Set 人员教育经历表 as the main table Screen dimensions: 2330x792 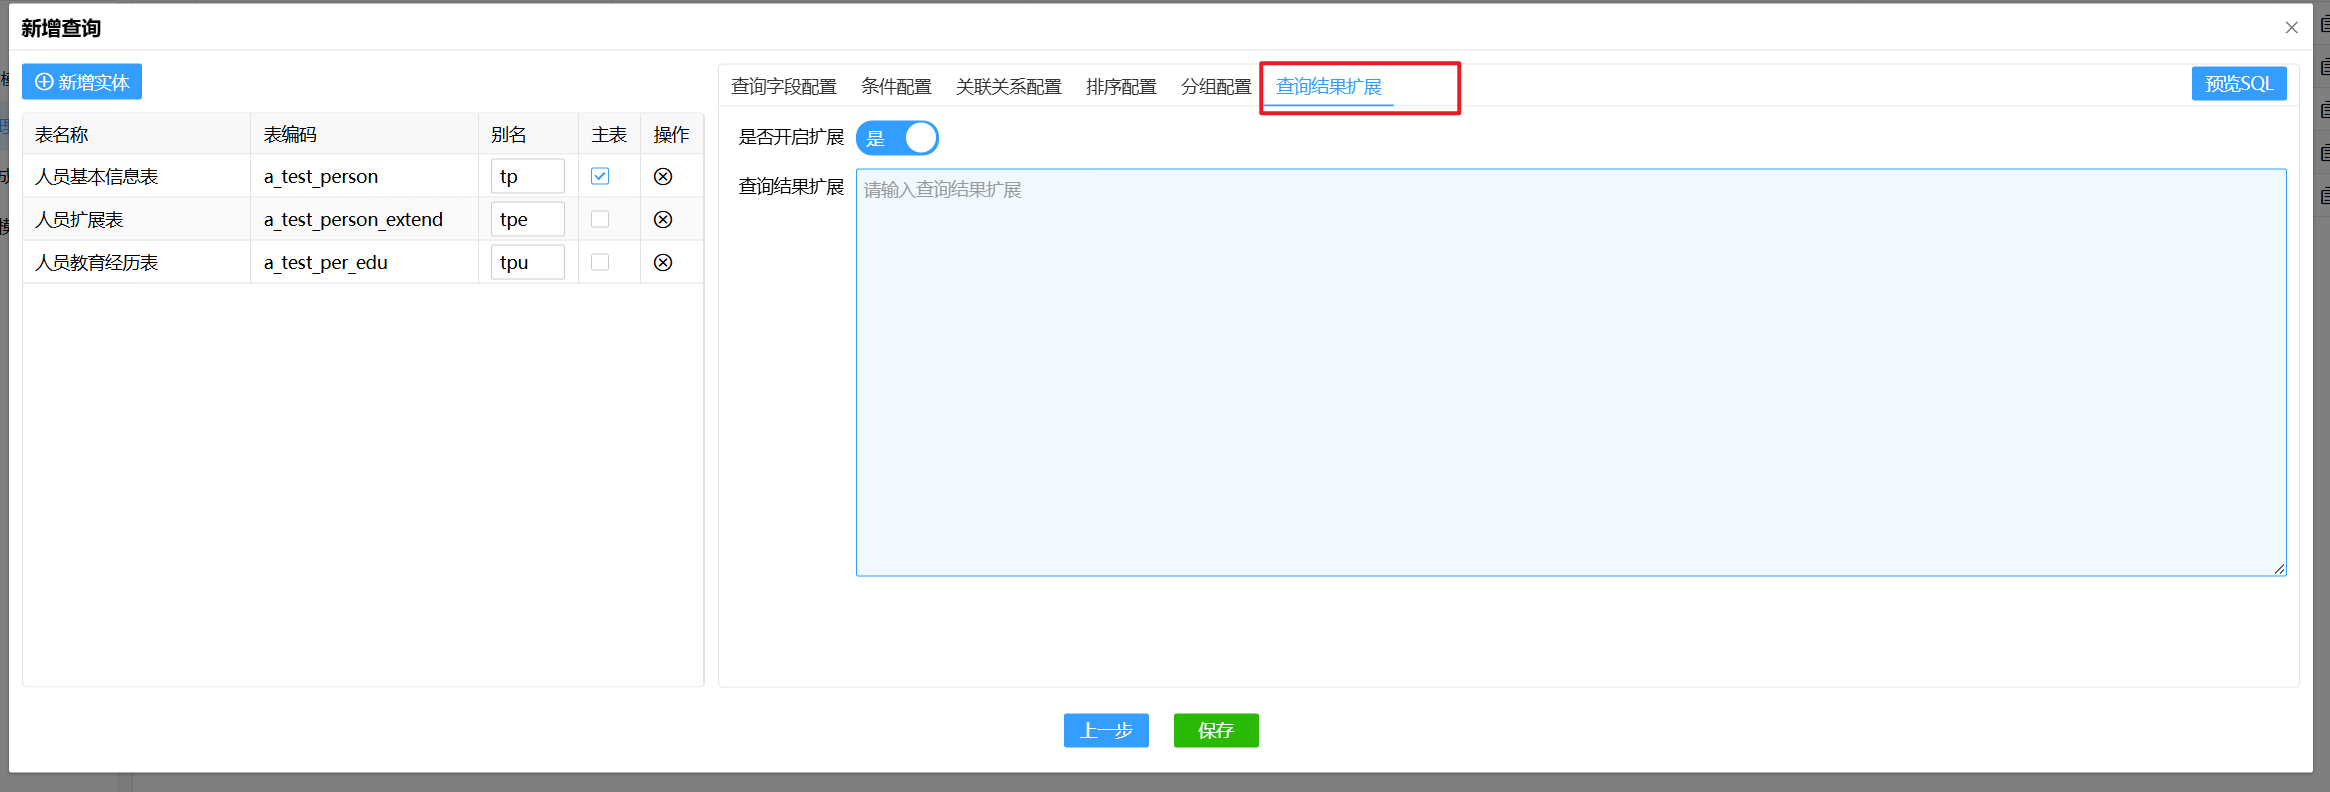pos(600,263)
